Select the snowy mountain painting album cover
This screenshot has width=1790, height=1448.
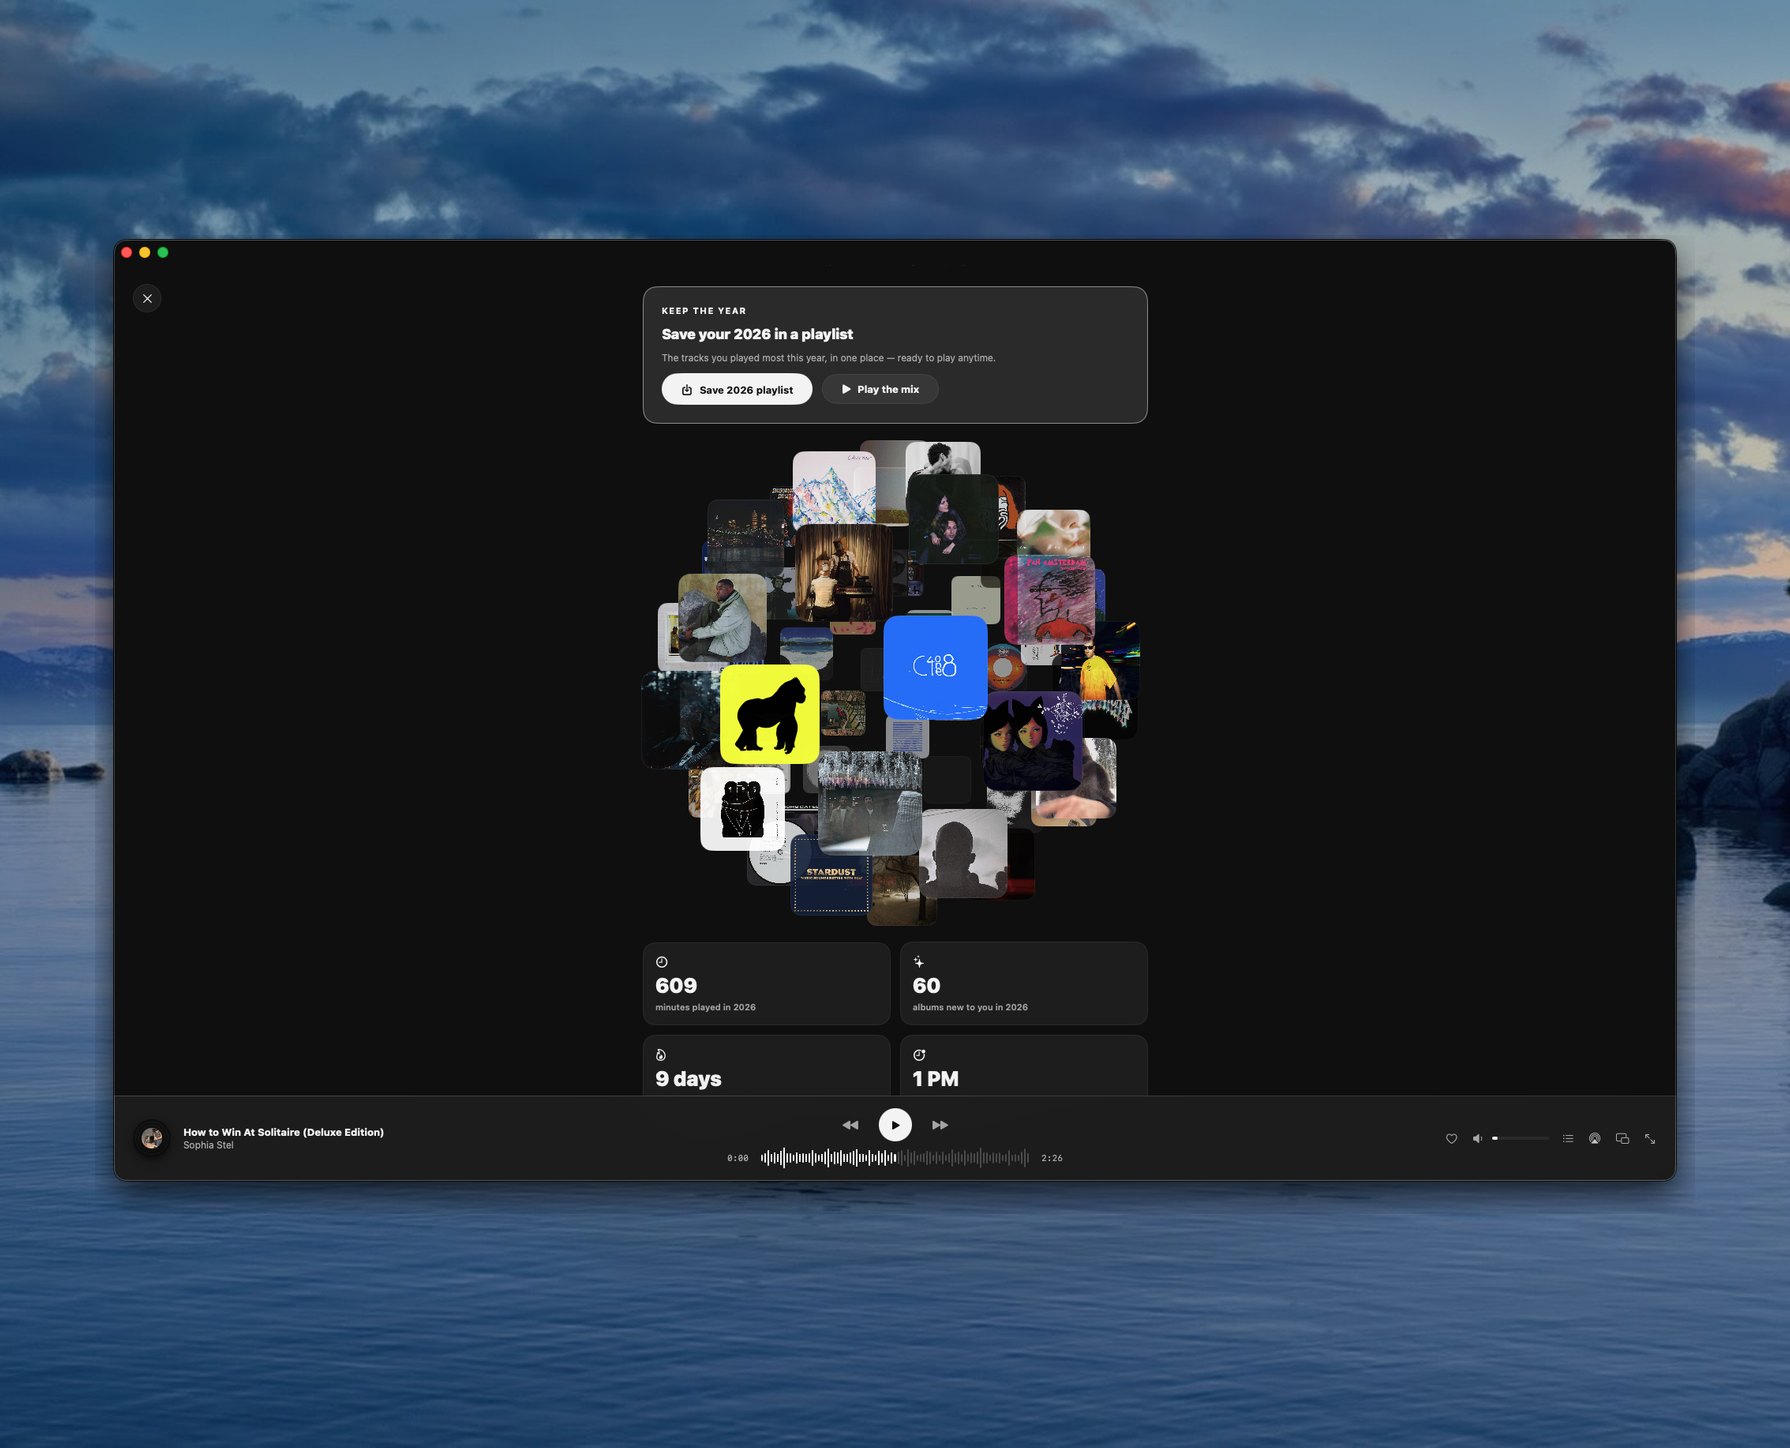834,487
